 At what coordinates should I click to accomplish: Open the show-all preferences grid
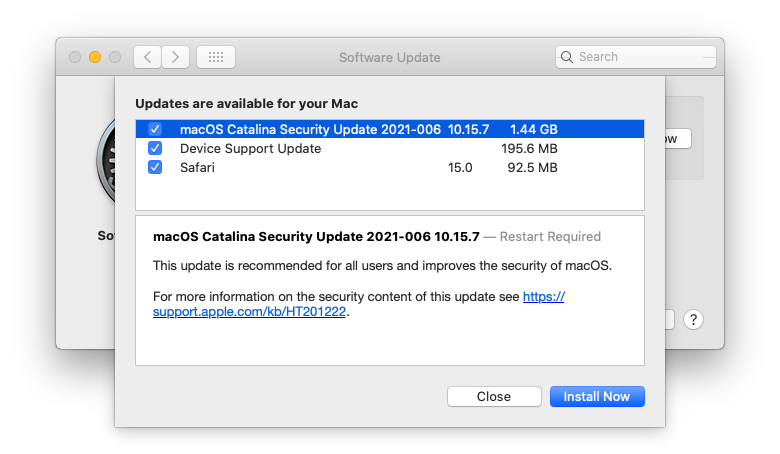coord(216,57)
